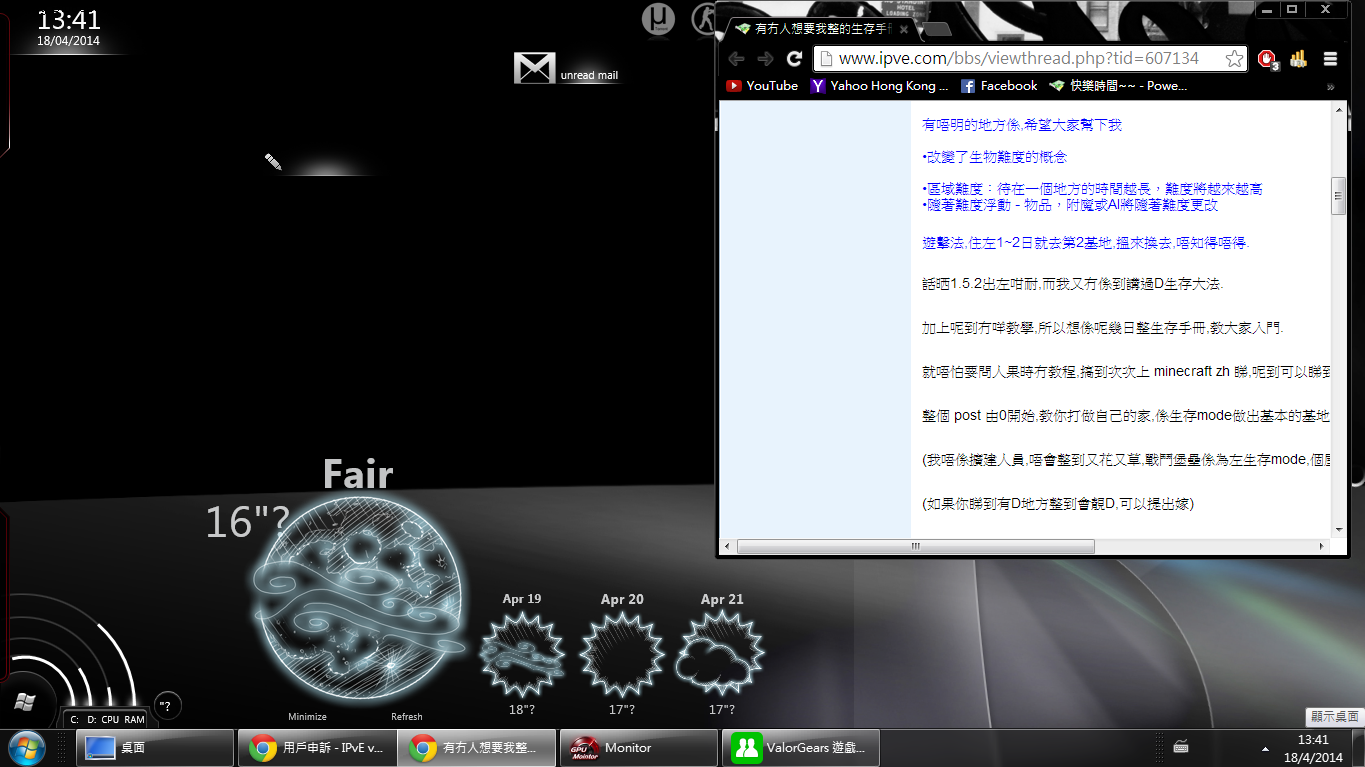Click the page icon in the address bar
This screenshot has width=1365, height=767.
[x=826, y=59]
